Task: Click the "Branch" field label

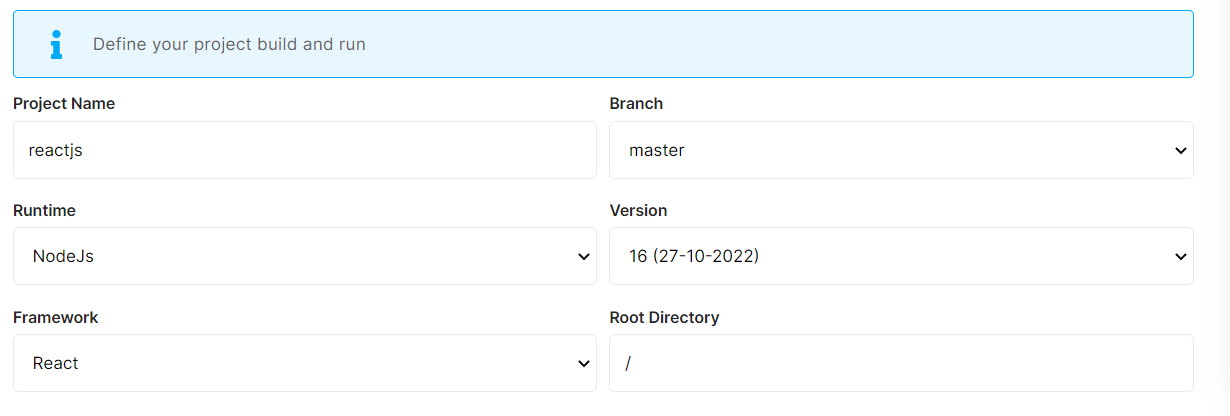Action: tap(636, 103)
